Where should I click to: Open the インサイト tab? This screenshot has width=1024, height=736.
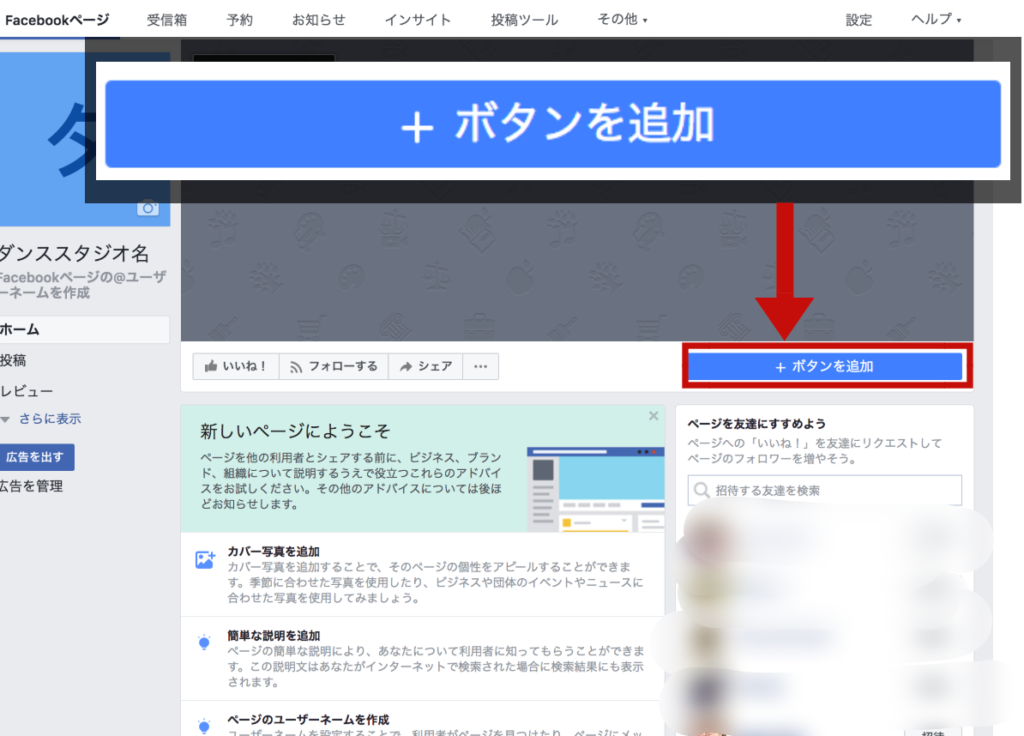418,20
